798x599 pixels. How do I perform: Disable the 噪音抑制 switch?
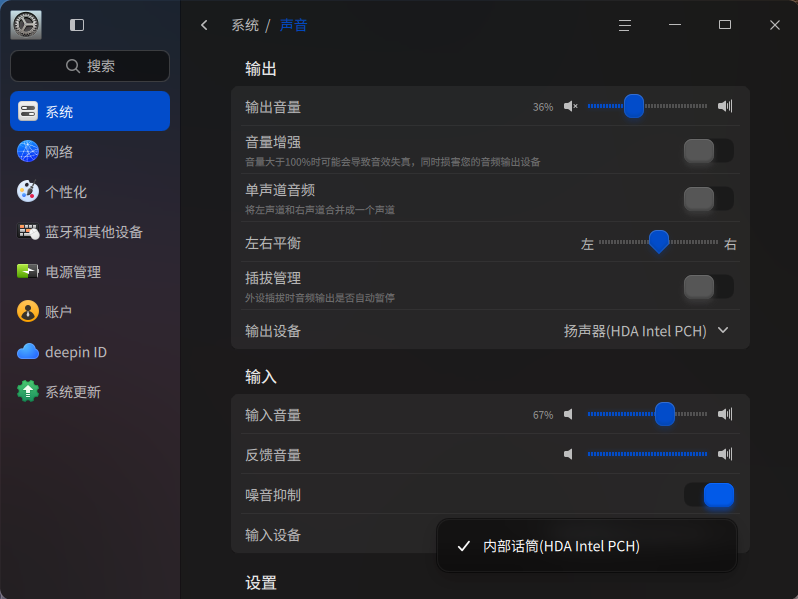click(x=708, y=495)
